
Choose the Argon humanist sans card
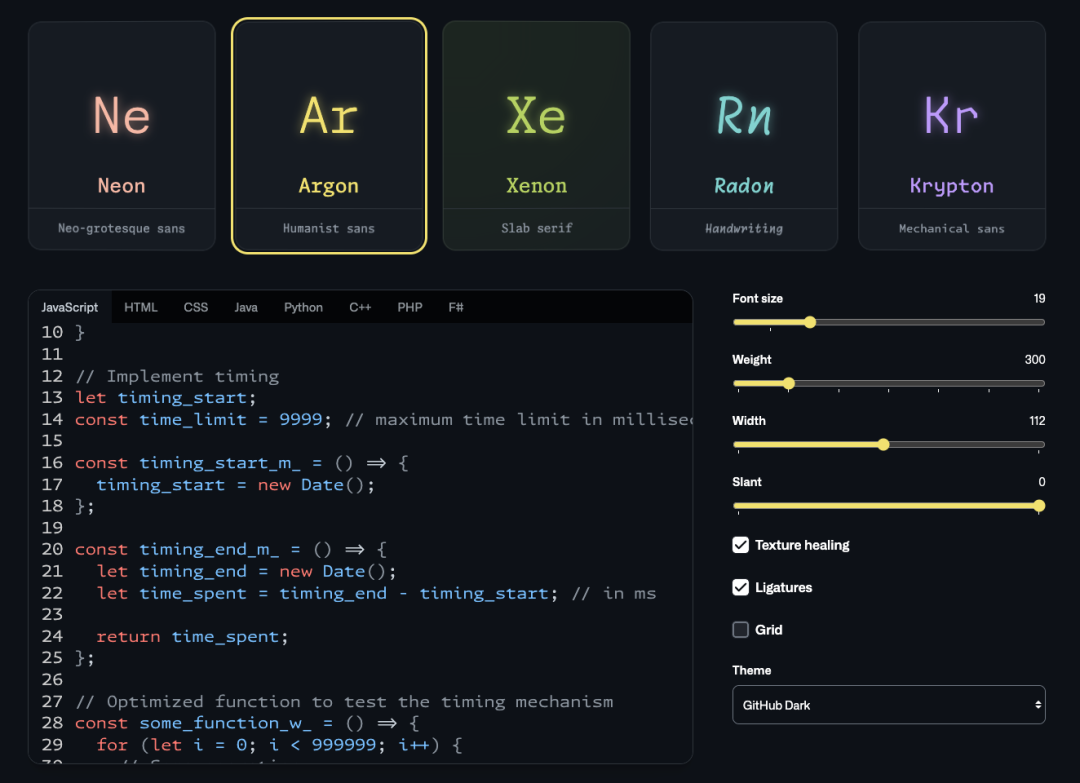(x=329, y=136)
